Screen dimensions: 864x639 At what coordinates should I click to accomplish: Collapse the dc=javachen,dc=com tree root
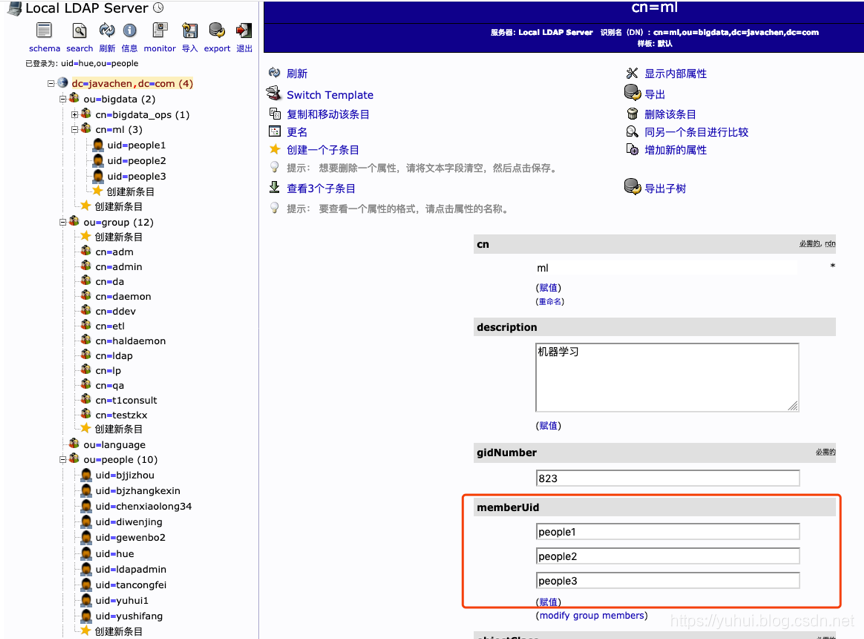(51, 84)
